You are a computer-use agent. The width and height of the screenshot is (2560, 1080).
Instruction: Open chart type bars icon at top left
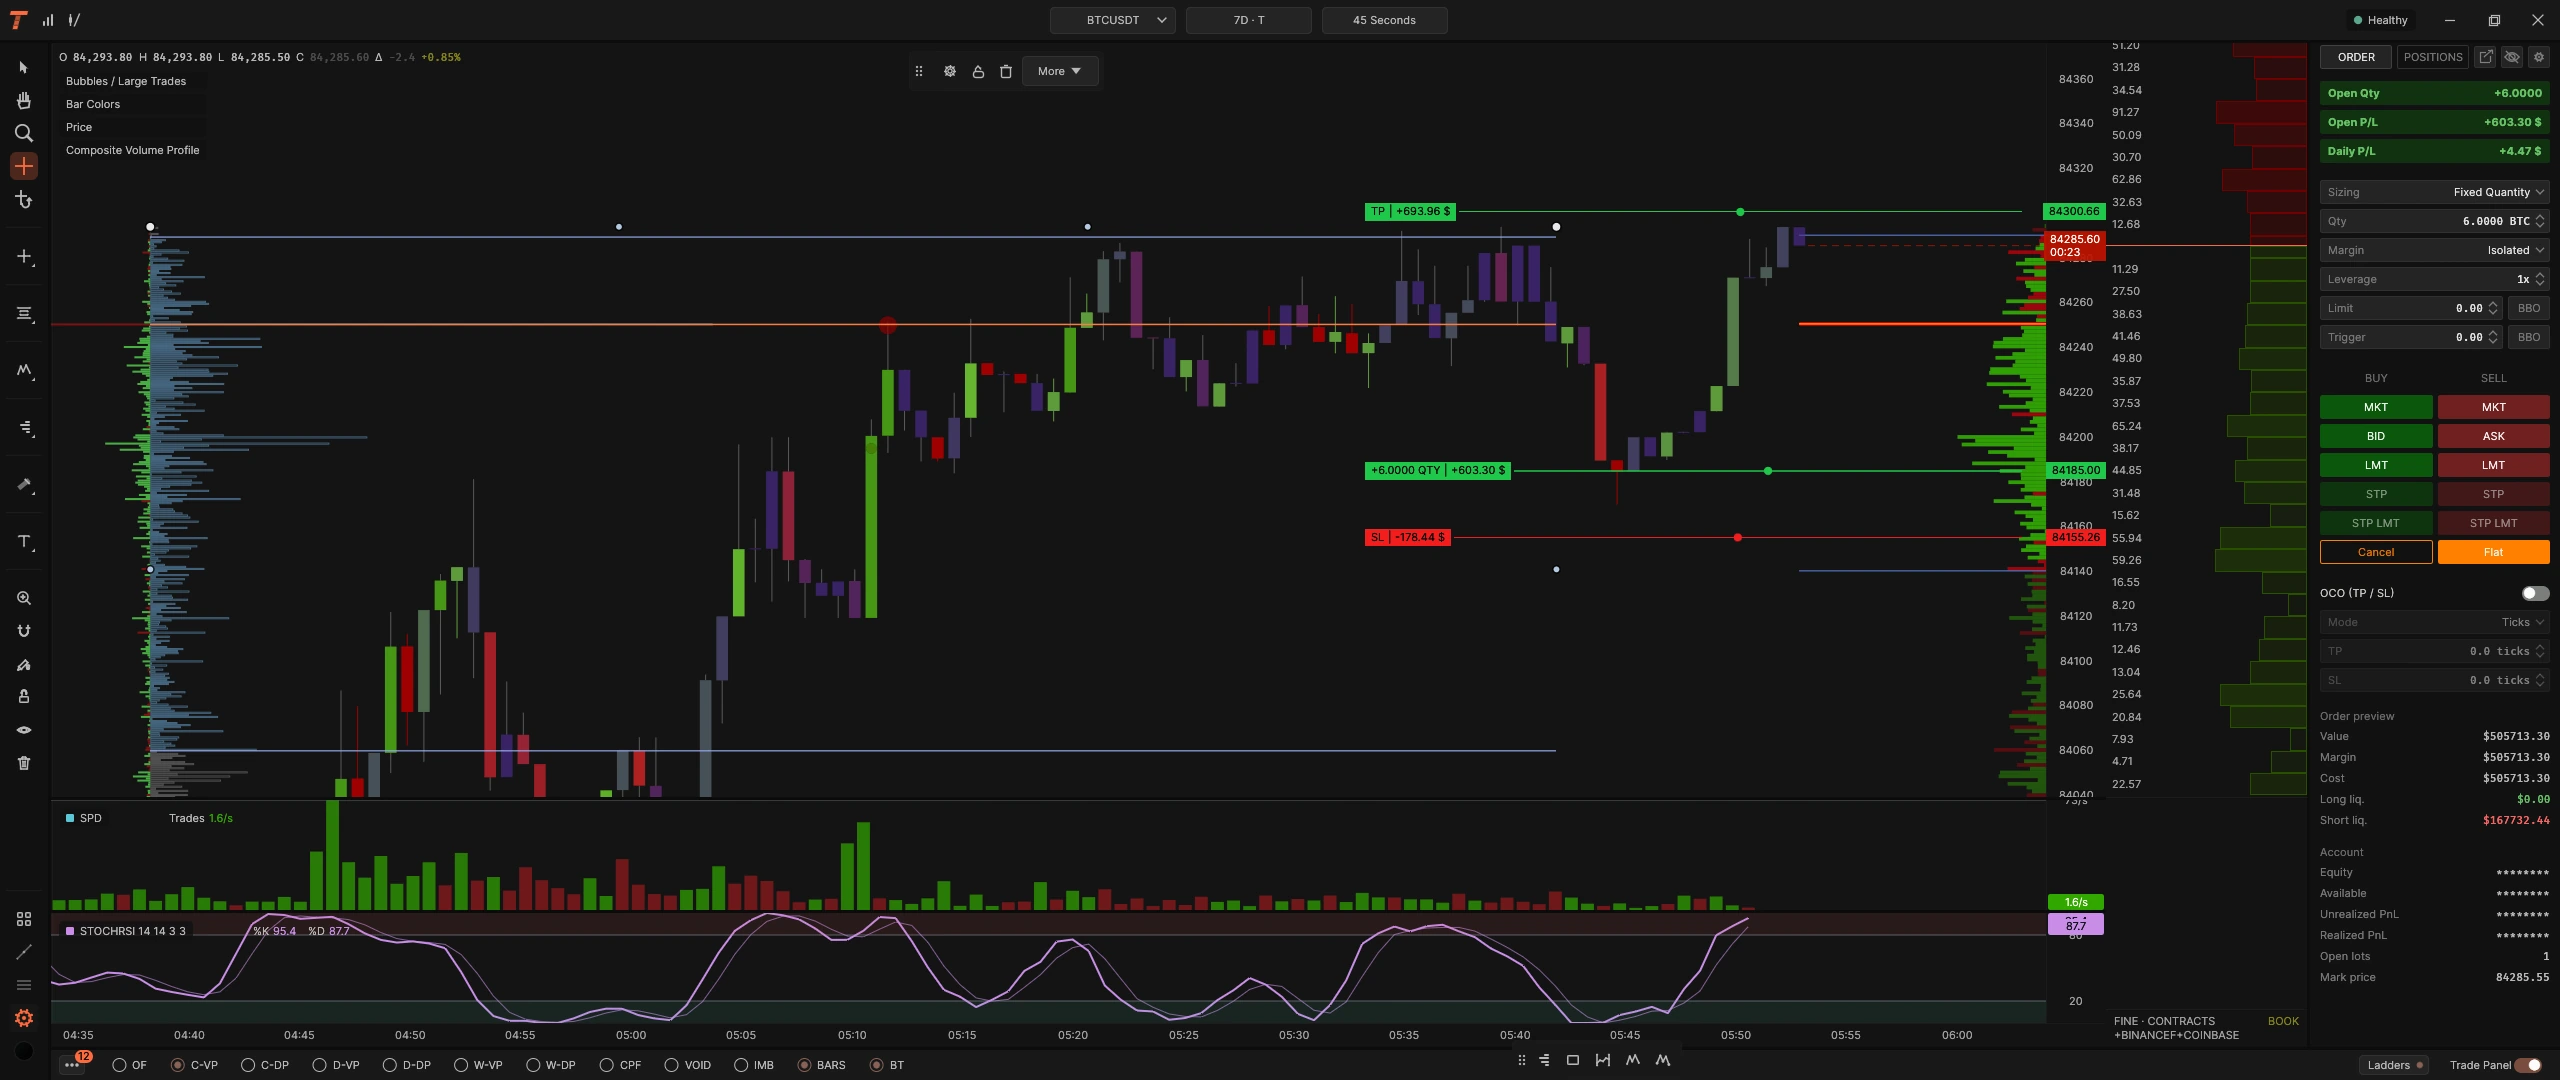pos(47,20)
